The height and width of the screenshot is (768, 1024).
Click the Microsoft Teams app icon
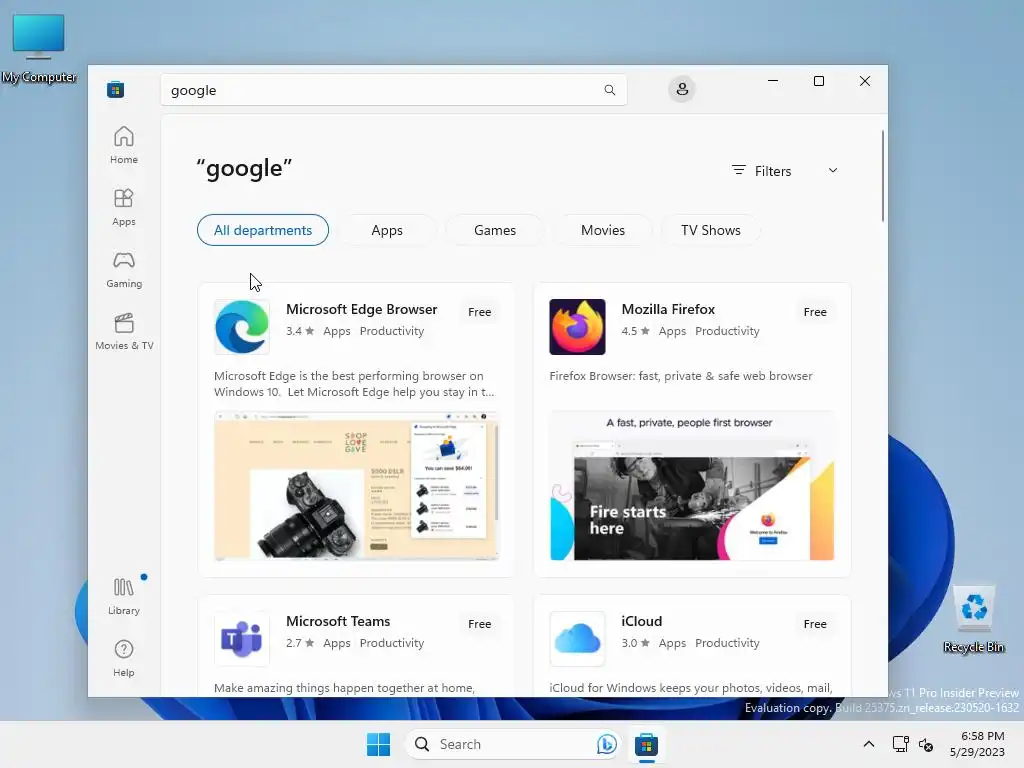pyautogui.click(x=242, y=639)
